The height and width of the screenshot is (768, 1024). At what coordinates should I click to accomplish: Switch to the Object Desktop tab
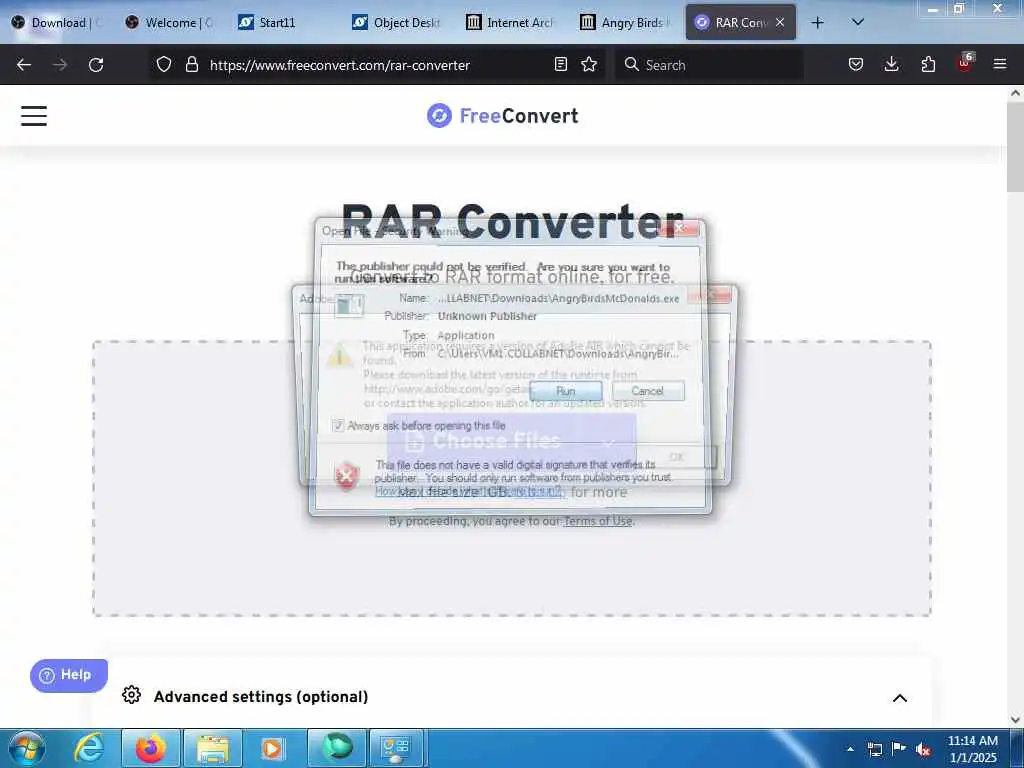point(398,23)
